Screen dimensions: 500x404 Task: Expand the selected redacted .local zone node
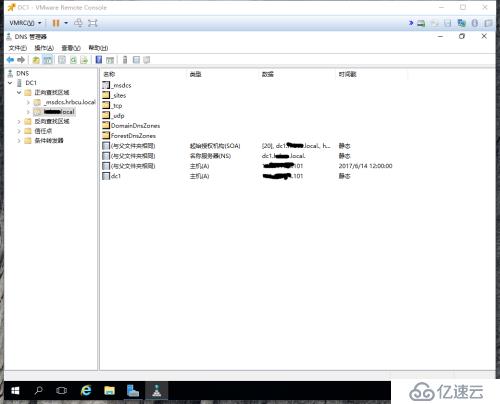[x=28, y=112]
